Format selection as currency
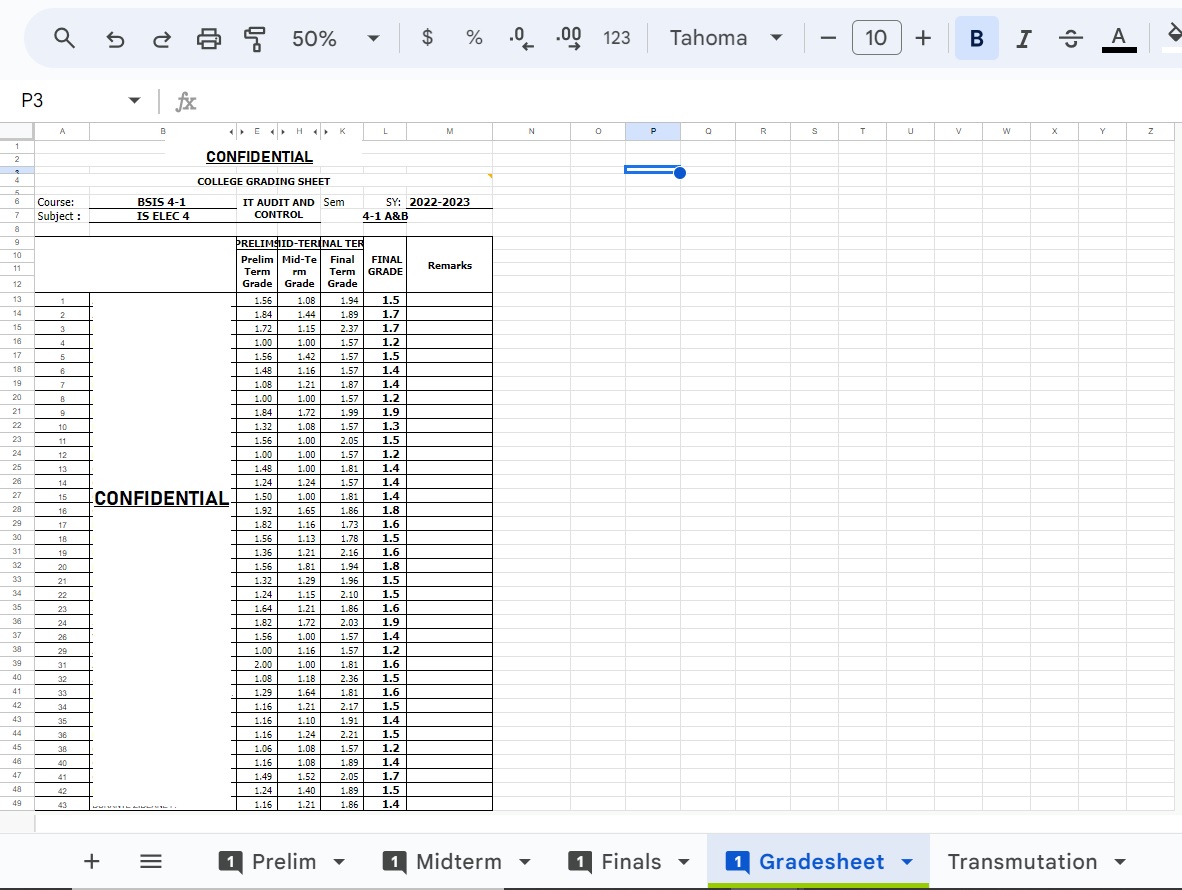Screen dimensions: 1182x890 427,38
